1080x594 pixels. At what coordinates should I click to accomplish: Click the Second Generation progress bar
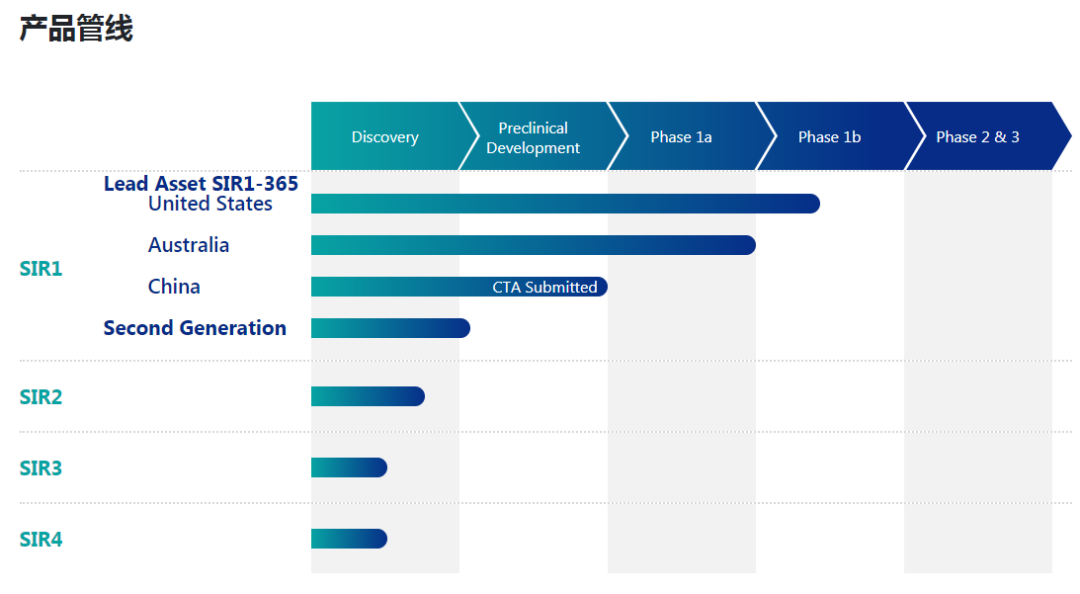click(x=390, y=328)
